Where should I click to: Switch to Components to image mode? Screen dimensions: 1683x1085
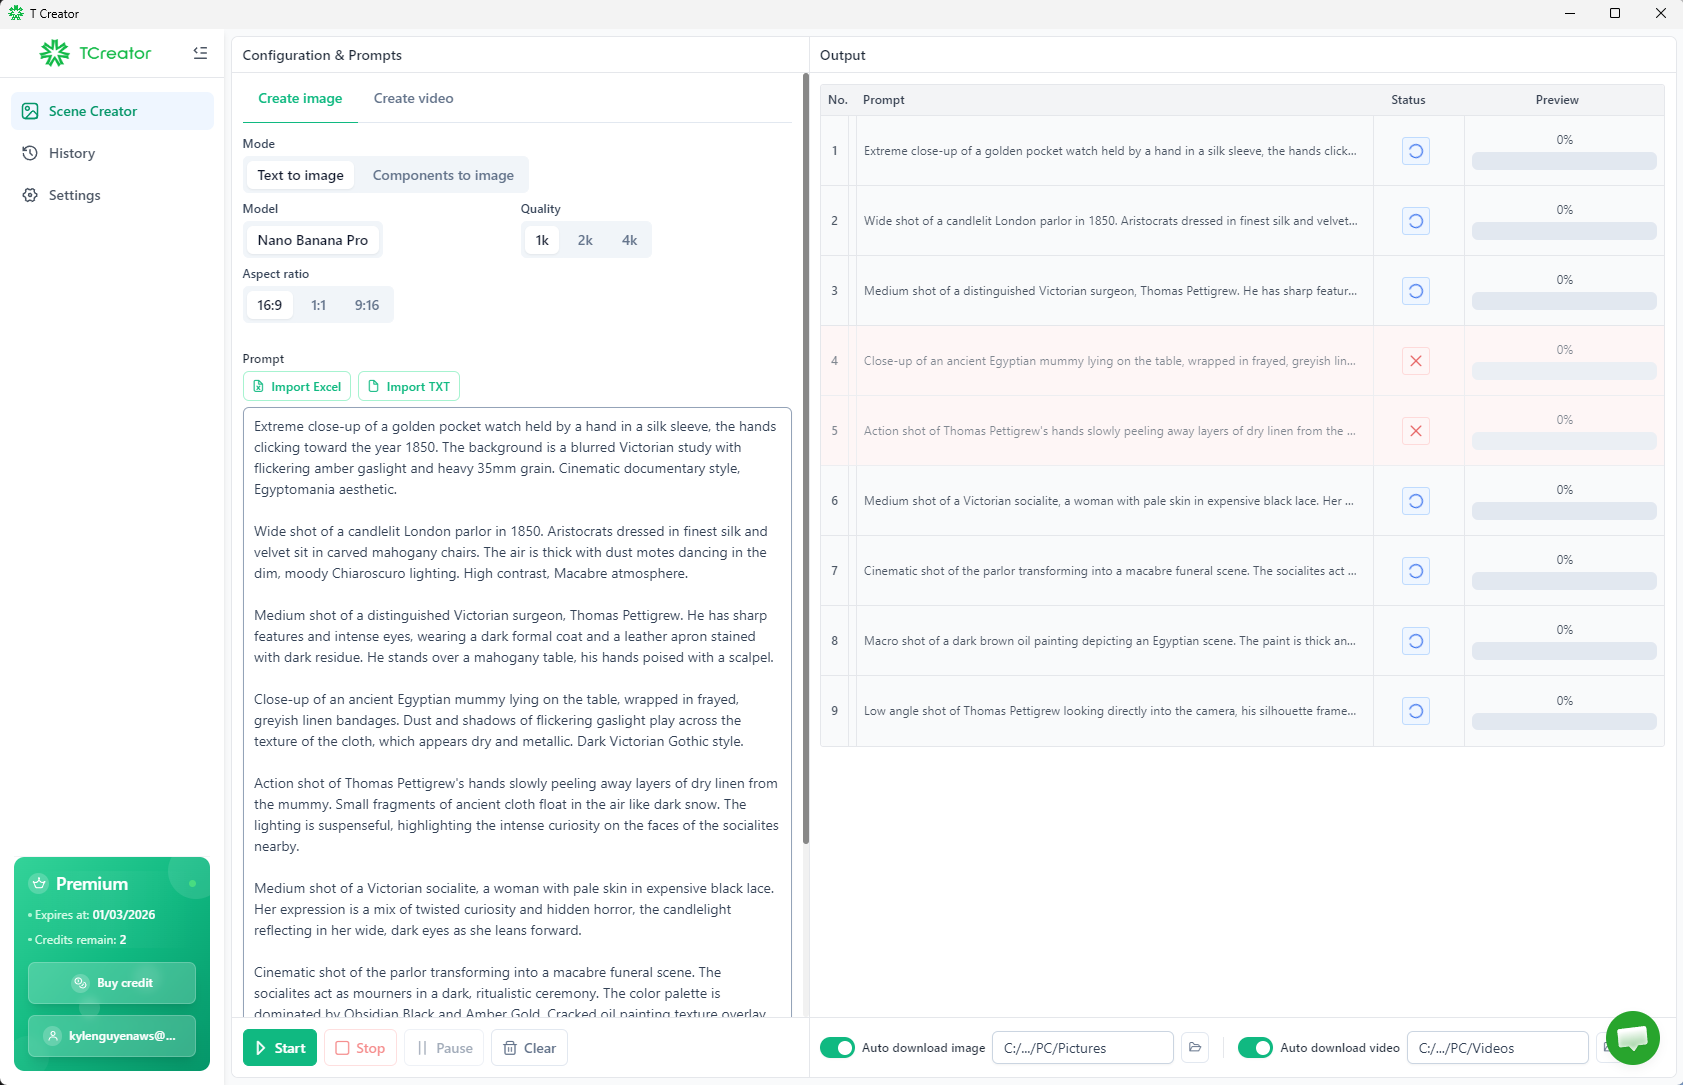[x=443, y=175]
